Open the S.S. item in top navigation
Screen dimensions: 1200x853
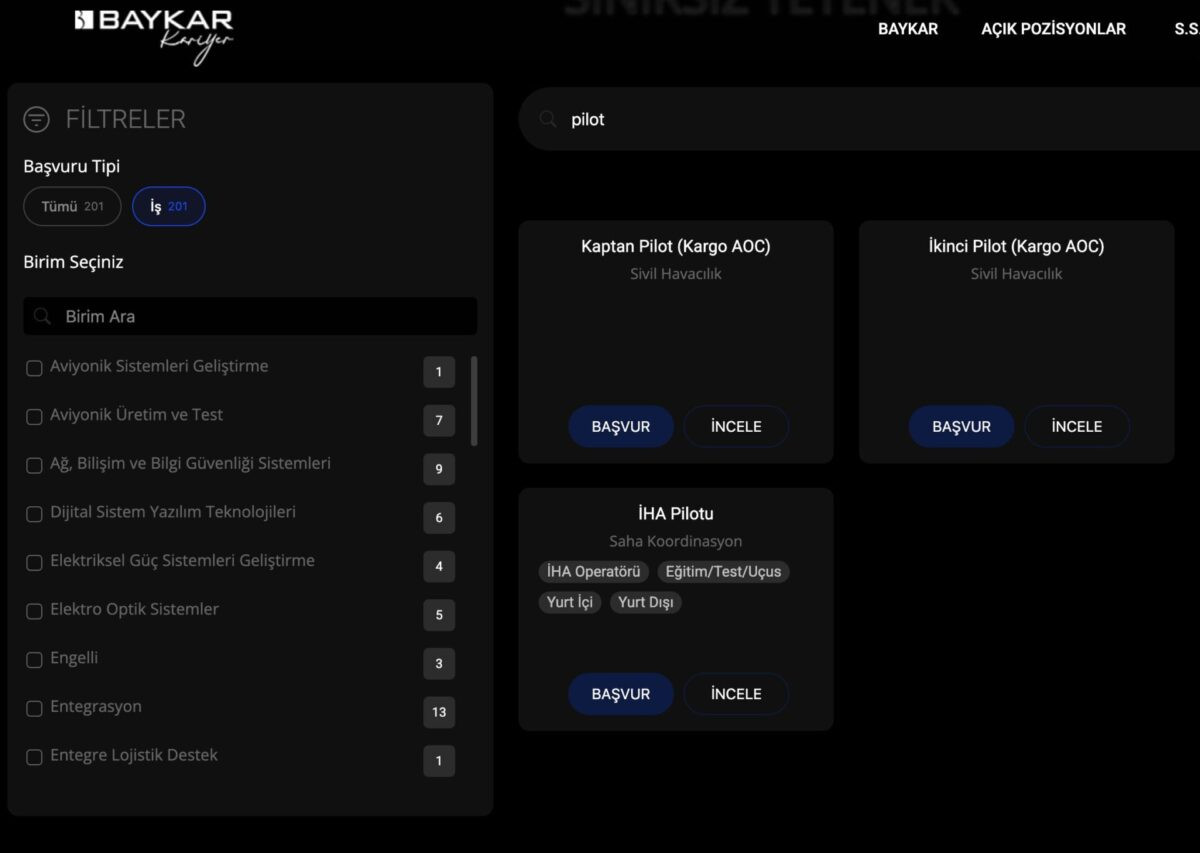(1186, 29)
